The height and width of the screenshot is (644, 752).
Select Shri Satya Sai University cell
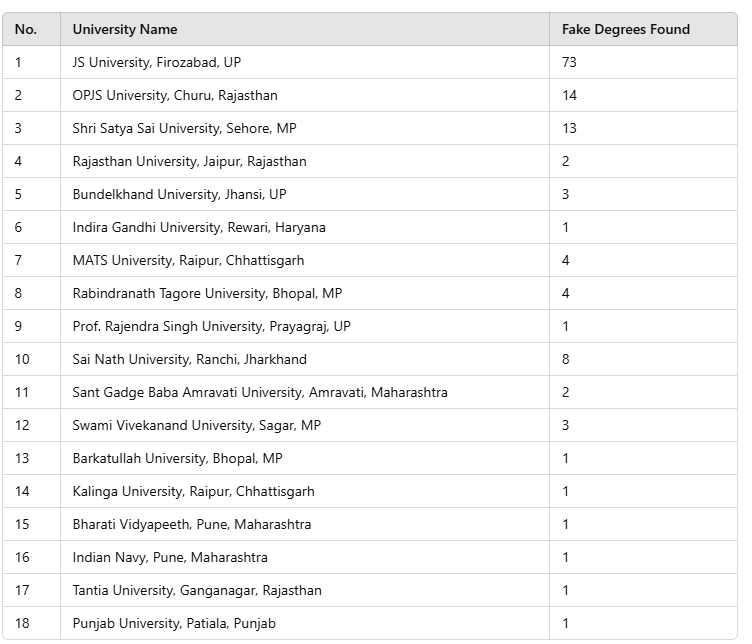[x=184, y=128]
